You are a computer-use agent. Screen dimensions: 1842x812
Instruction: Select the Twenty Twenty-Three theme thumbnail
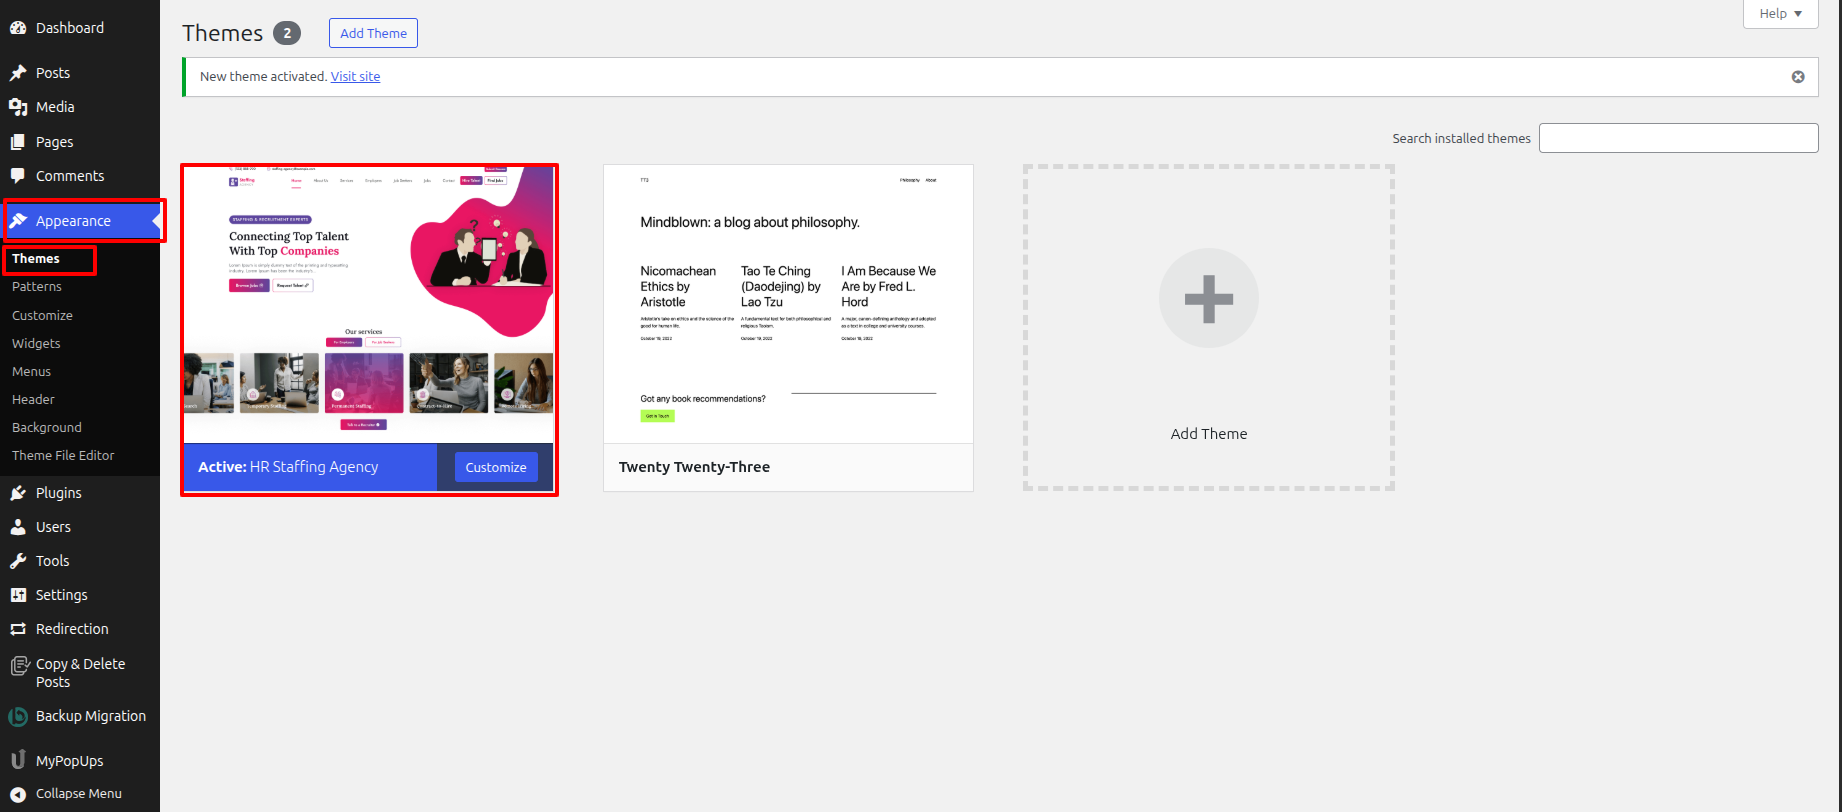[x=788, y=304]
